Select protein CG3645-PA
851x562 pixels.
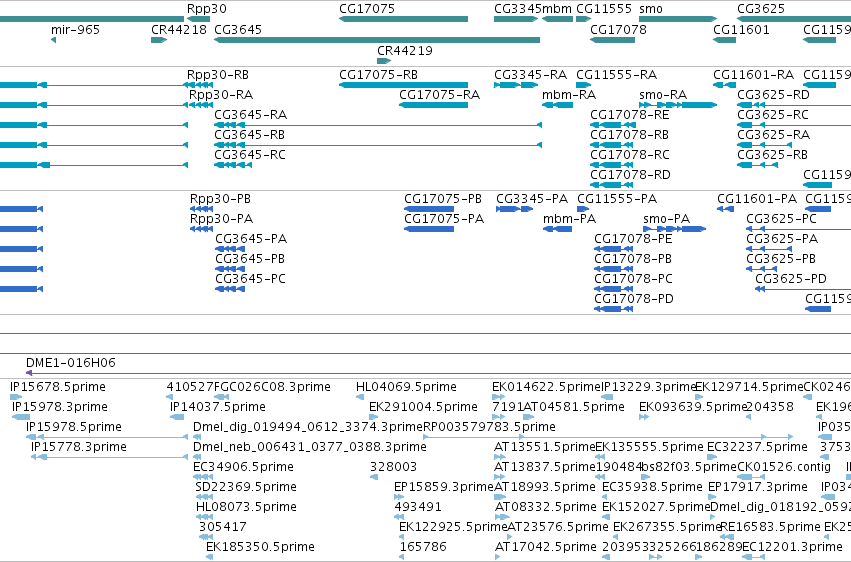coord(251,239)
